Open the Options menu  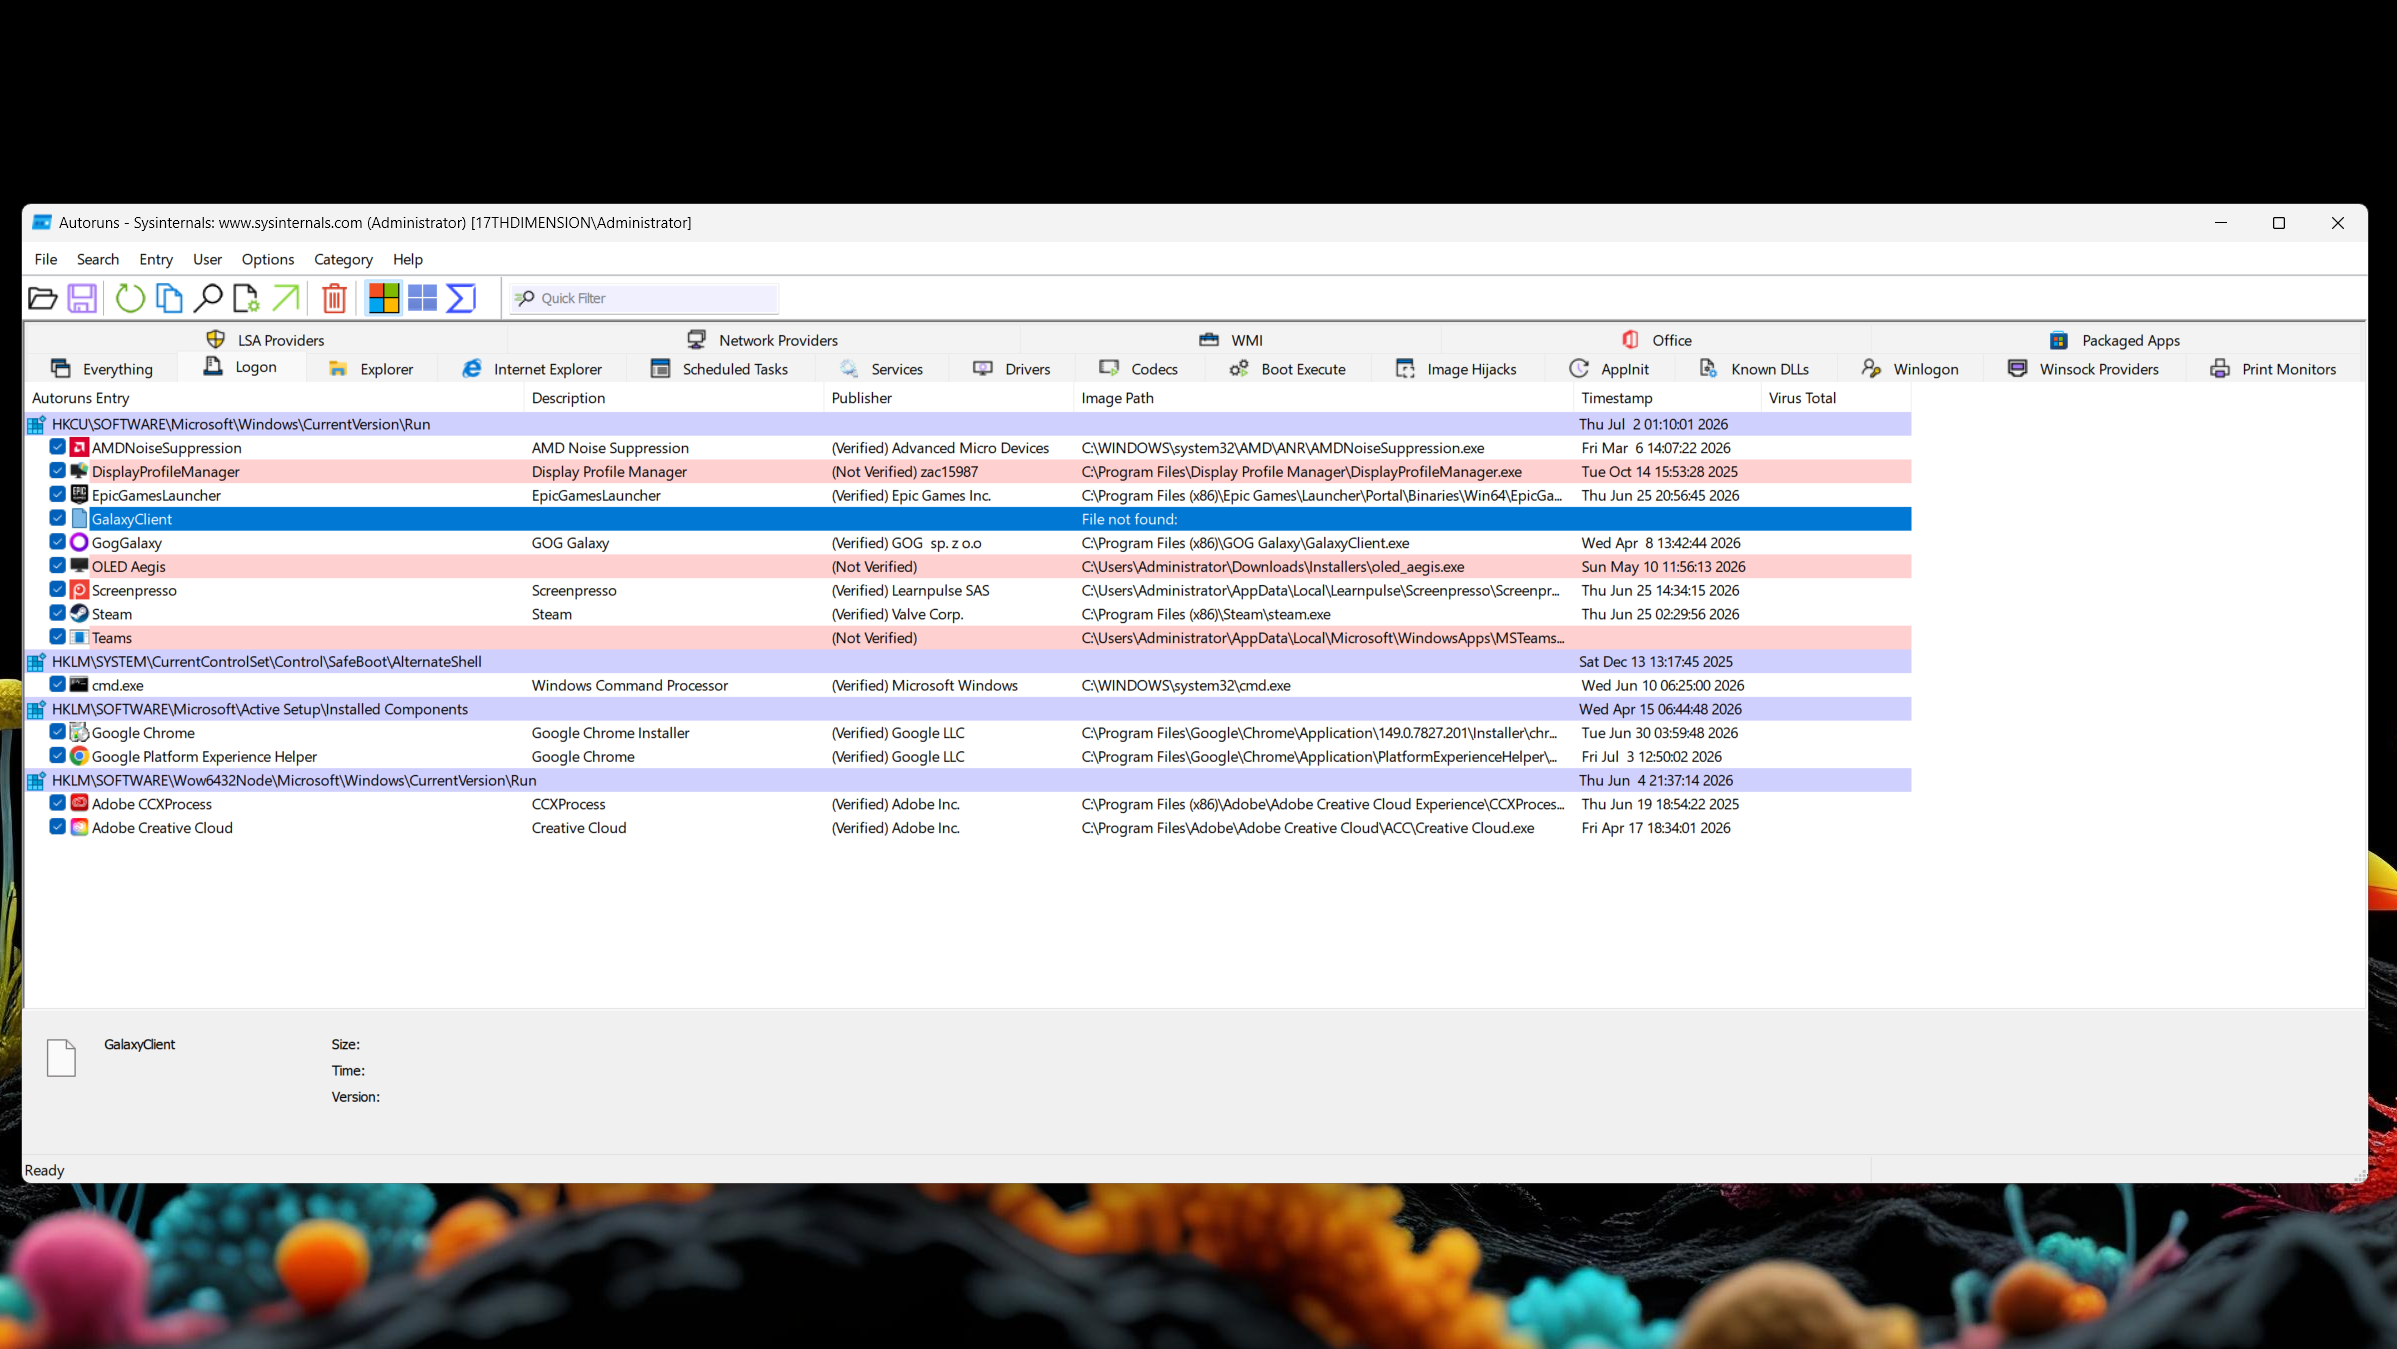click(x=268, y=259)
